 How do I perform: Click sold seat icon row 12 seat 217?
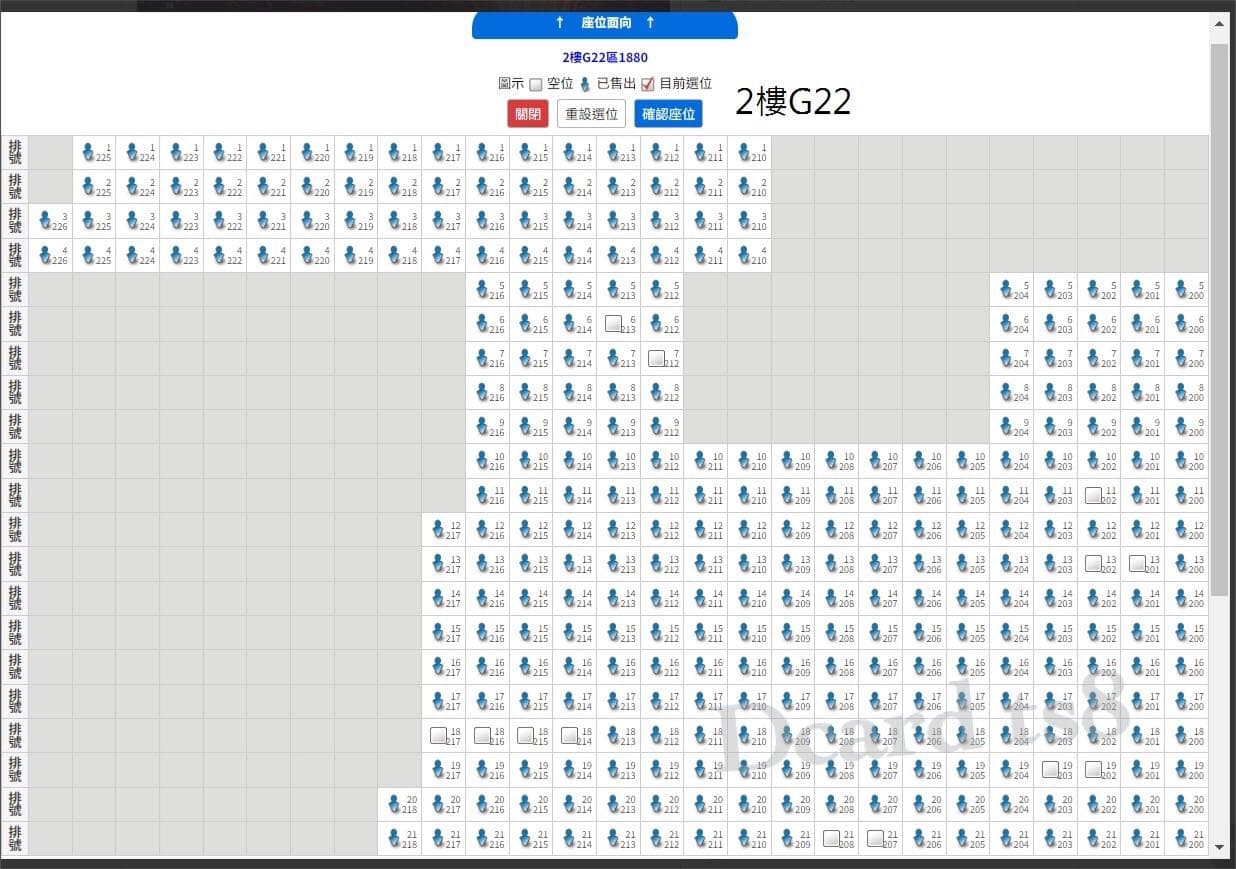coord(439,529)
